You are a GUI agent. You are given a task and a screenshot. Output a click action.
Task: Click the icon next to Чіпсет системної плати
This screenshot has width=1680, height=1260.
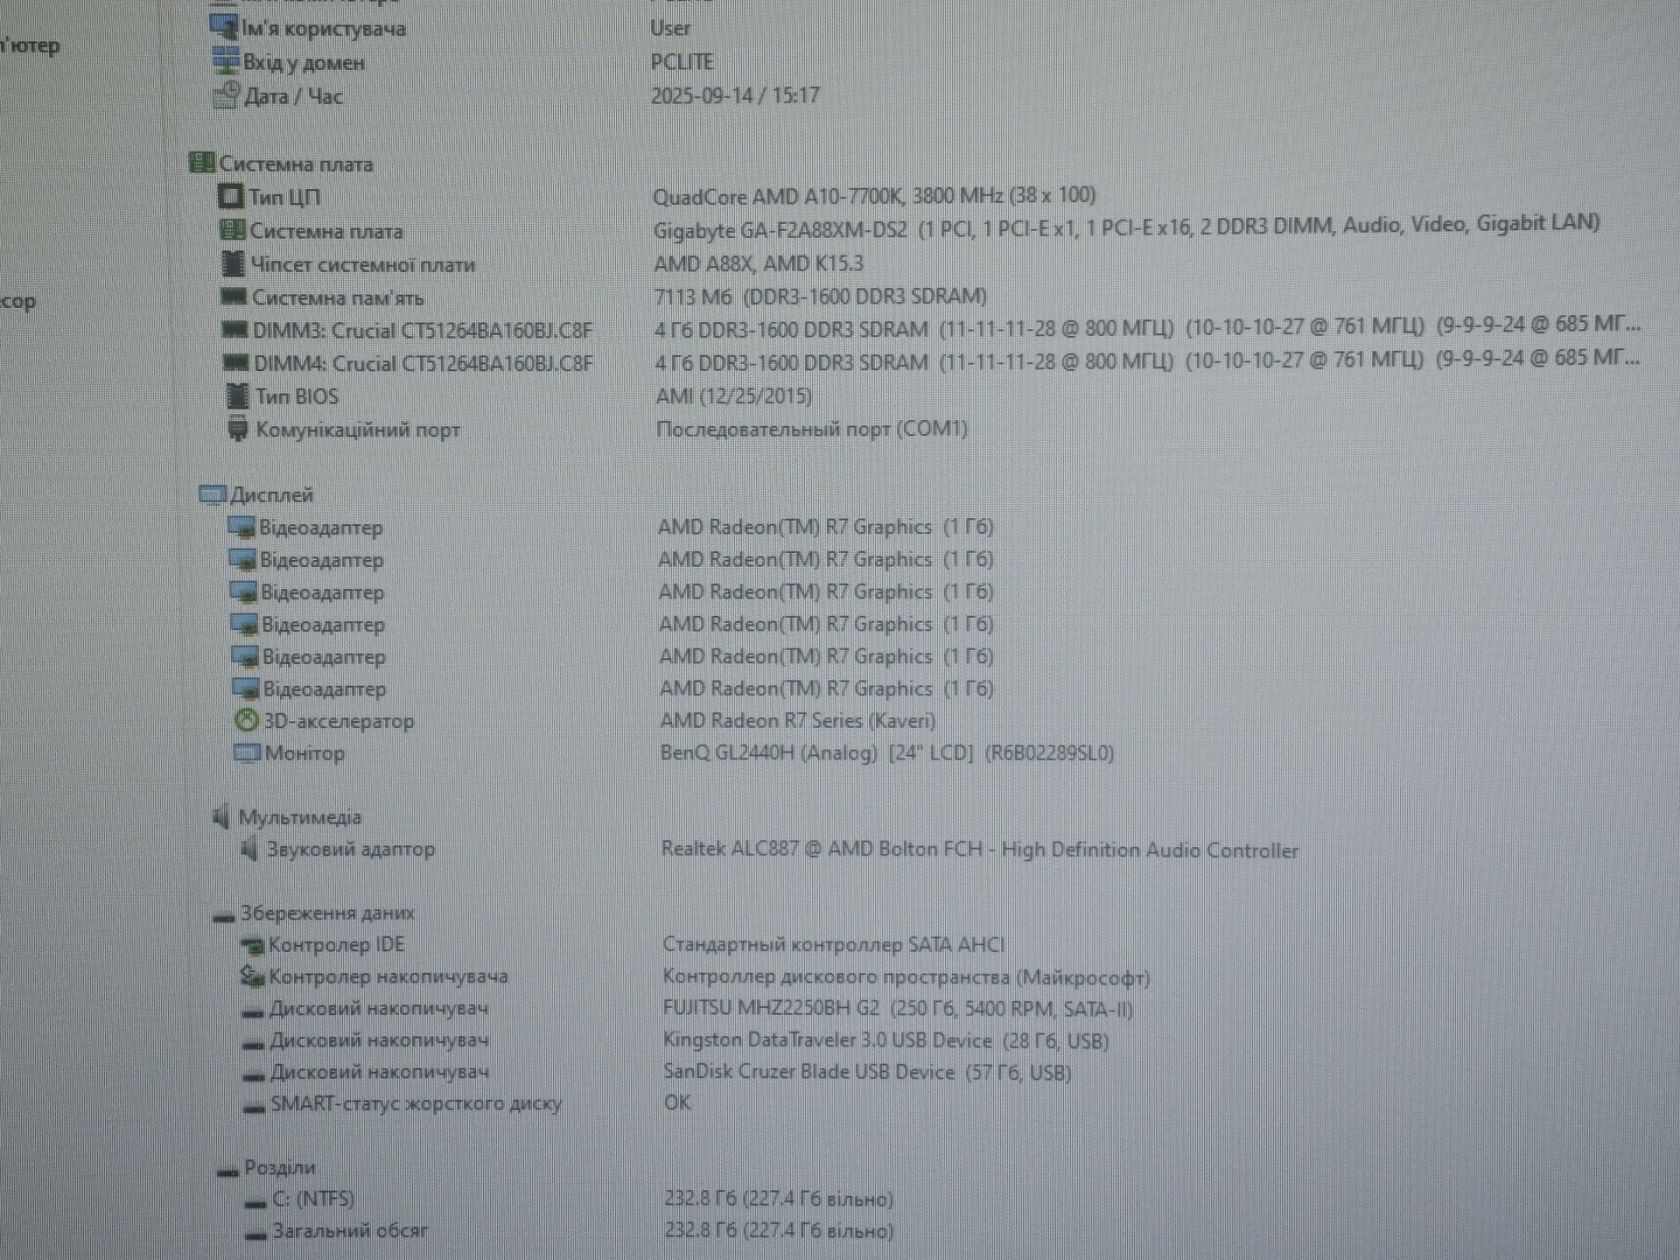click(x=233, y=264)
